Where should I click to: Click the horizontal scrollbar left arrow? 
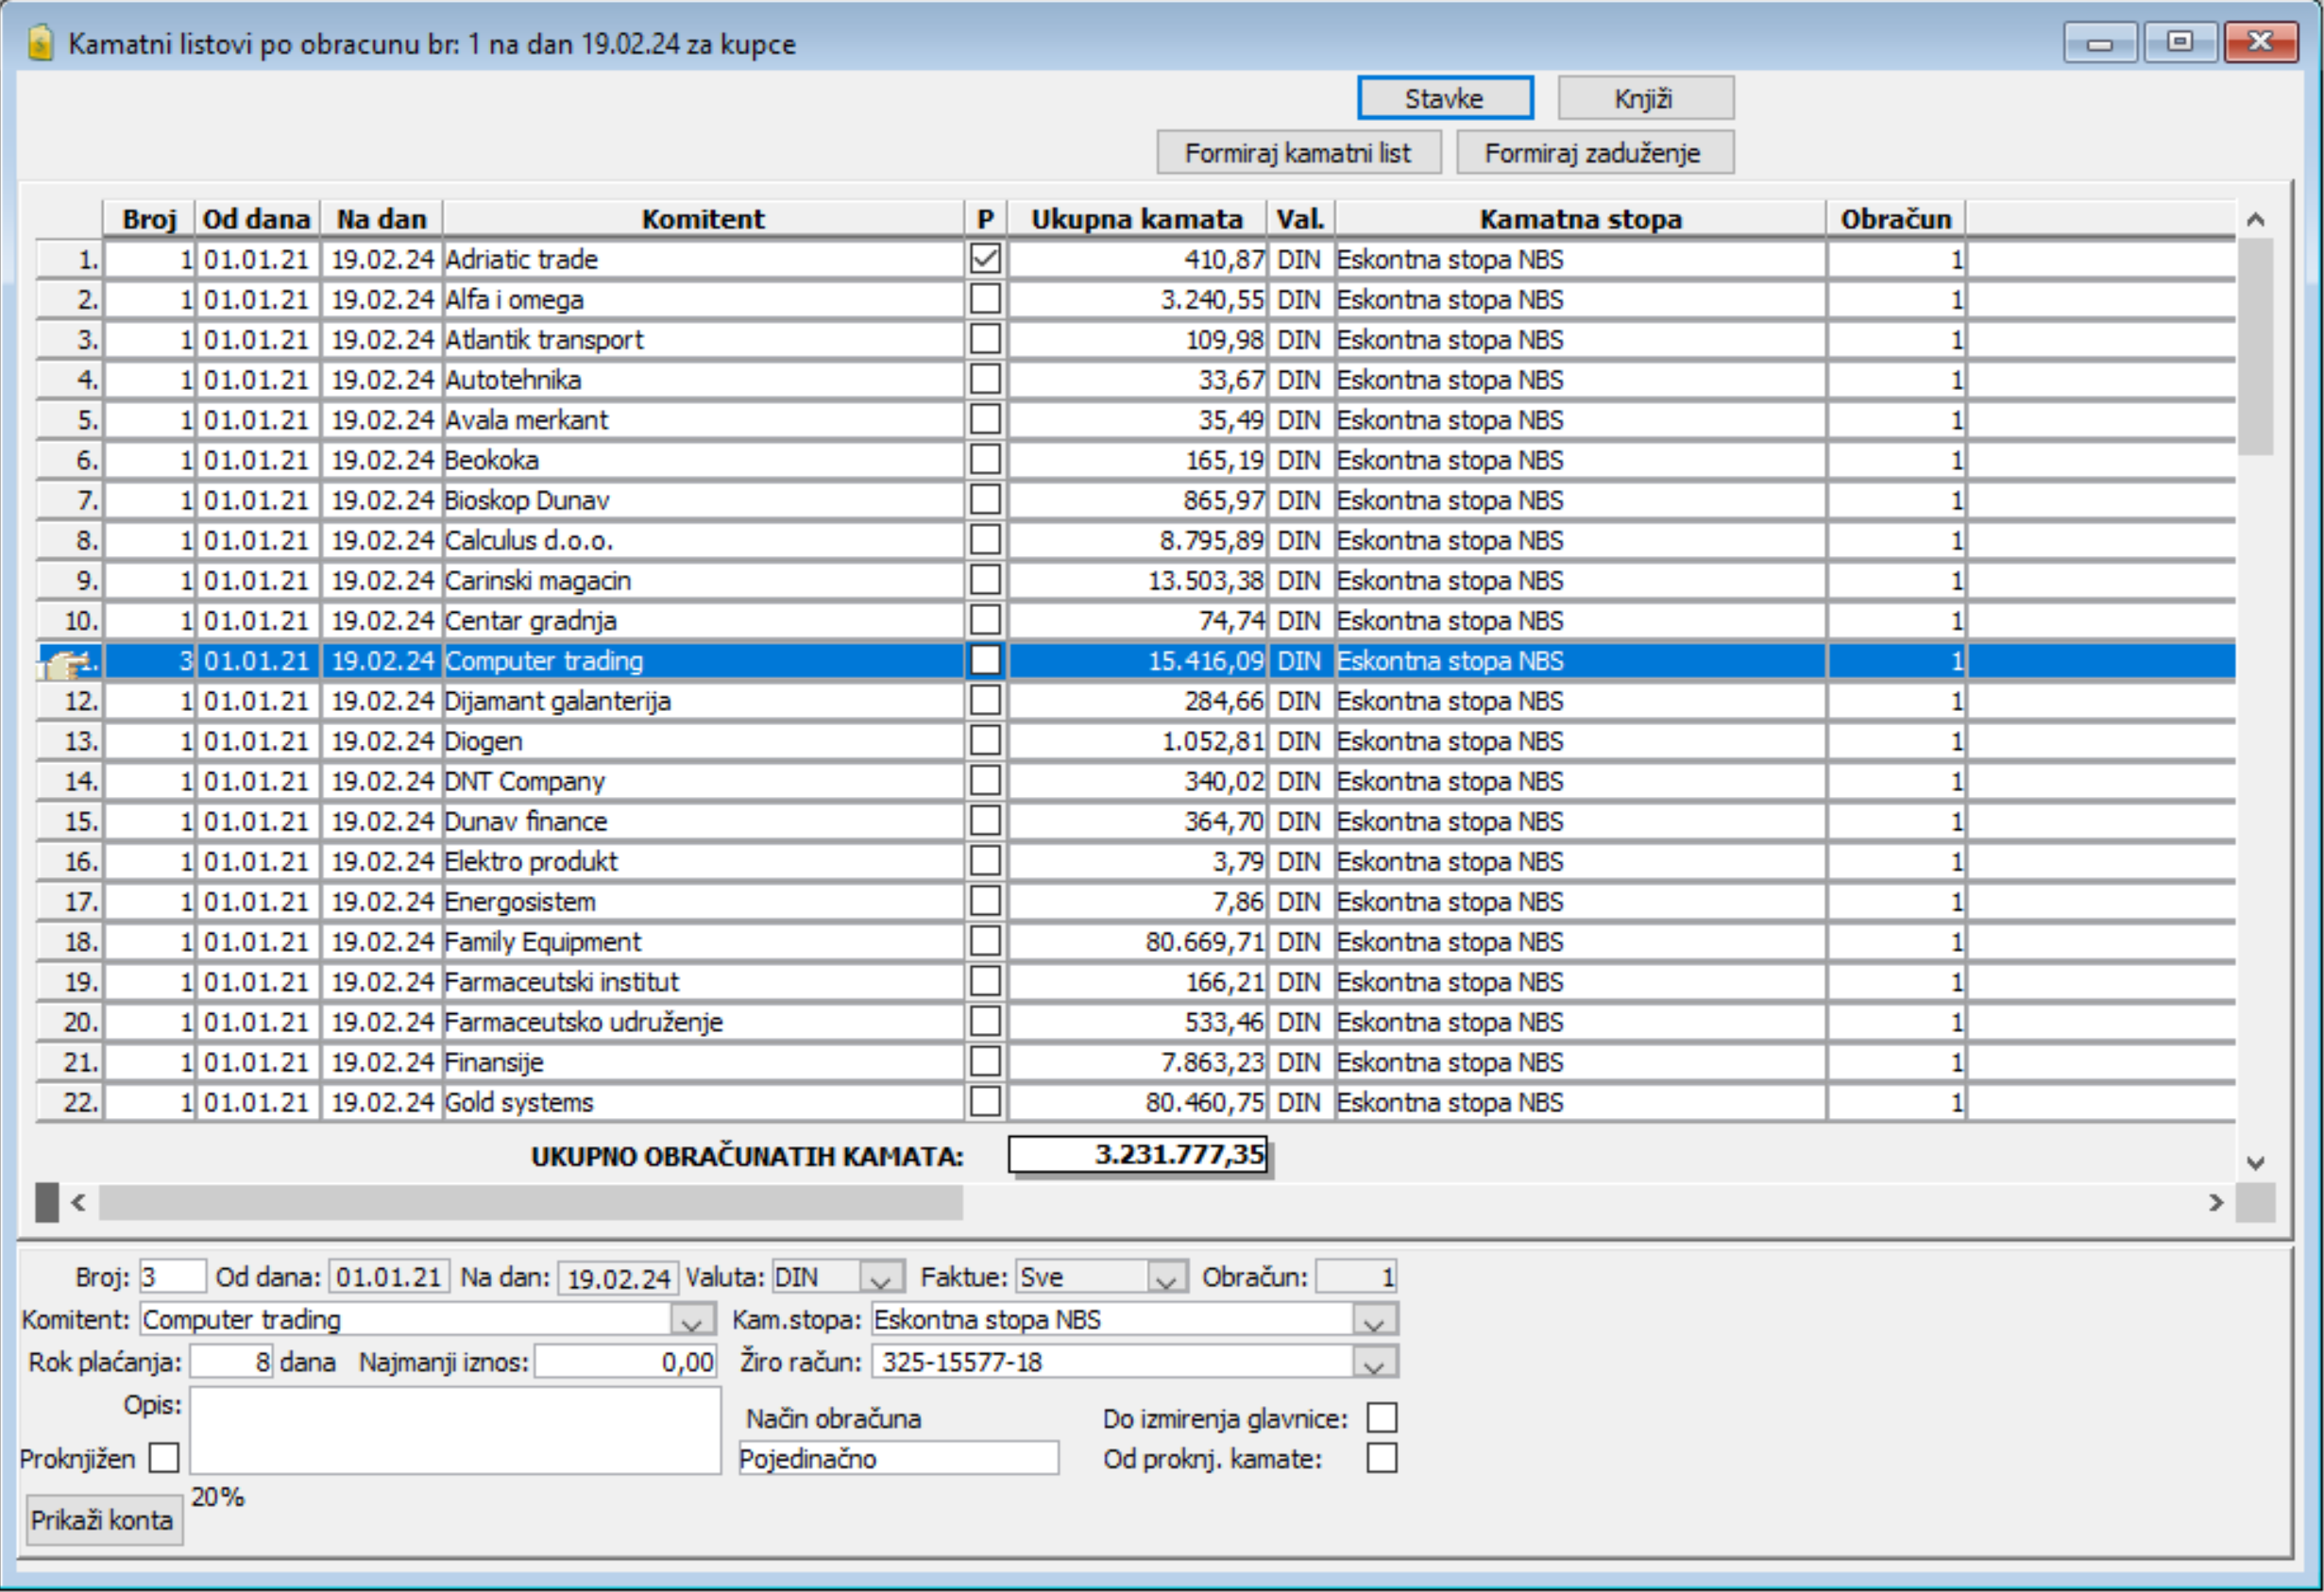click(79, 1202)
